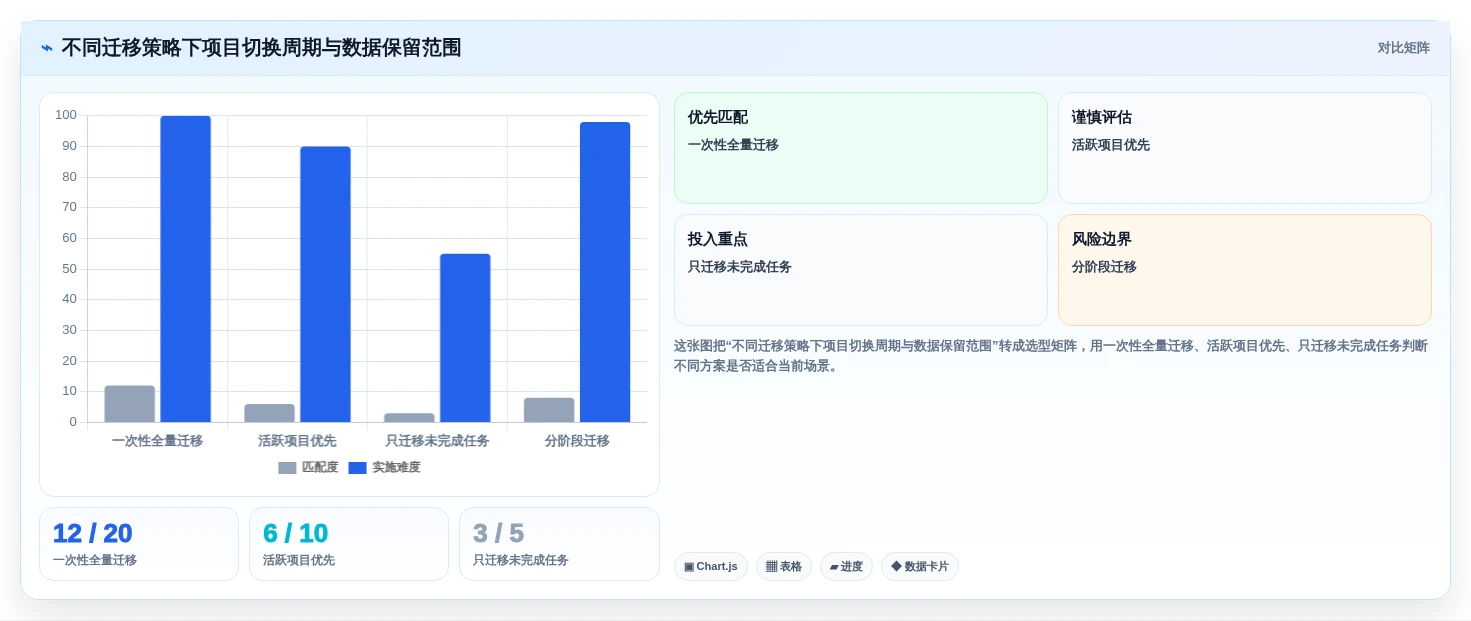Click the blue 实施难度 bar for 活跃项目优先

coord(325,284)
